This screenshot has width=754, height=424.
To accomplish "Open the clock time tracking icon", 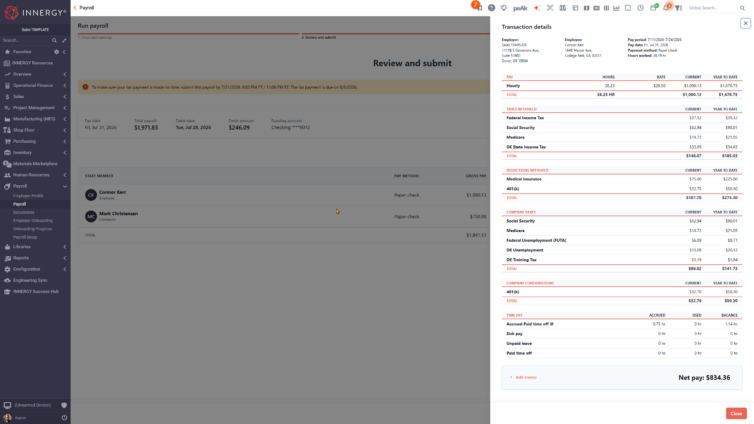I will (640, 8).
